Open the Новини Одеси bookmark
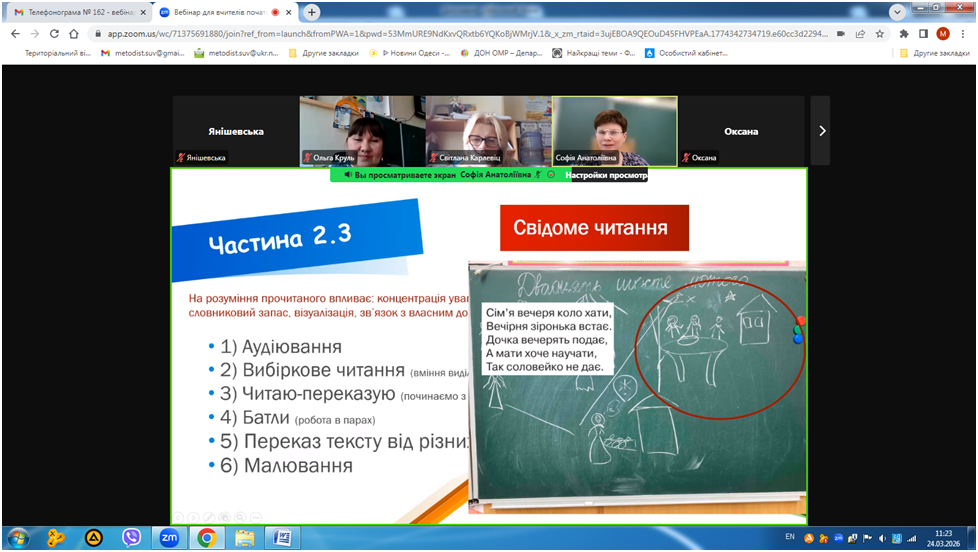The width and height of the screenshot is (978, 552). pos(411,53)
